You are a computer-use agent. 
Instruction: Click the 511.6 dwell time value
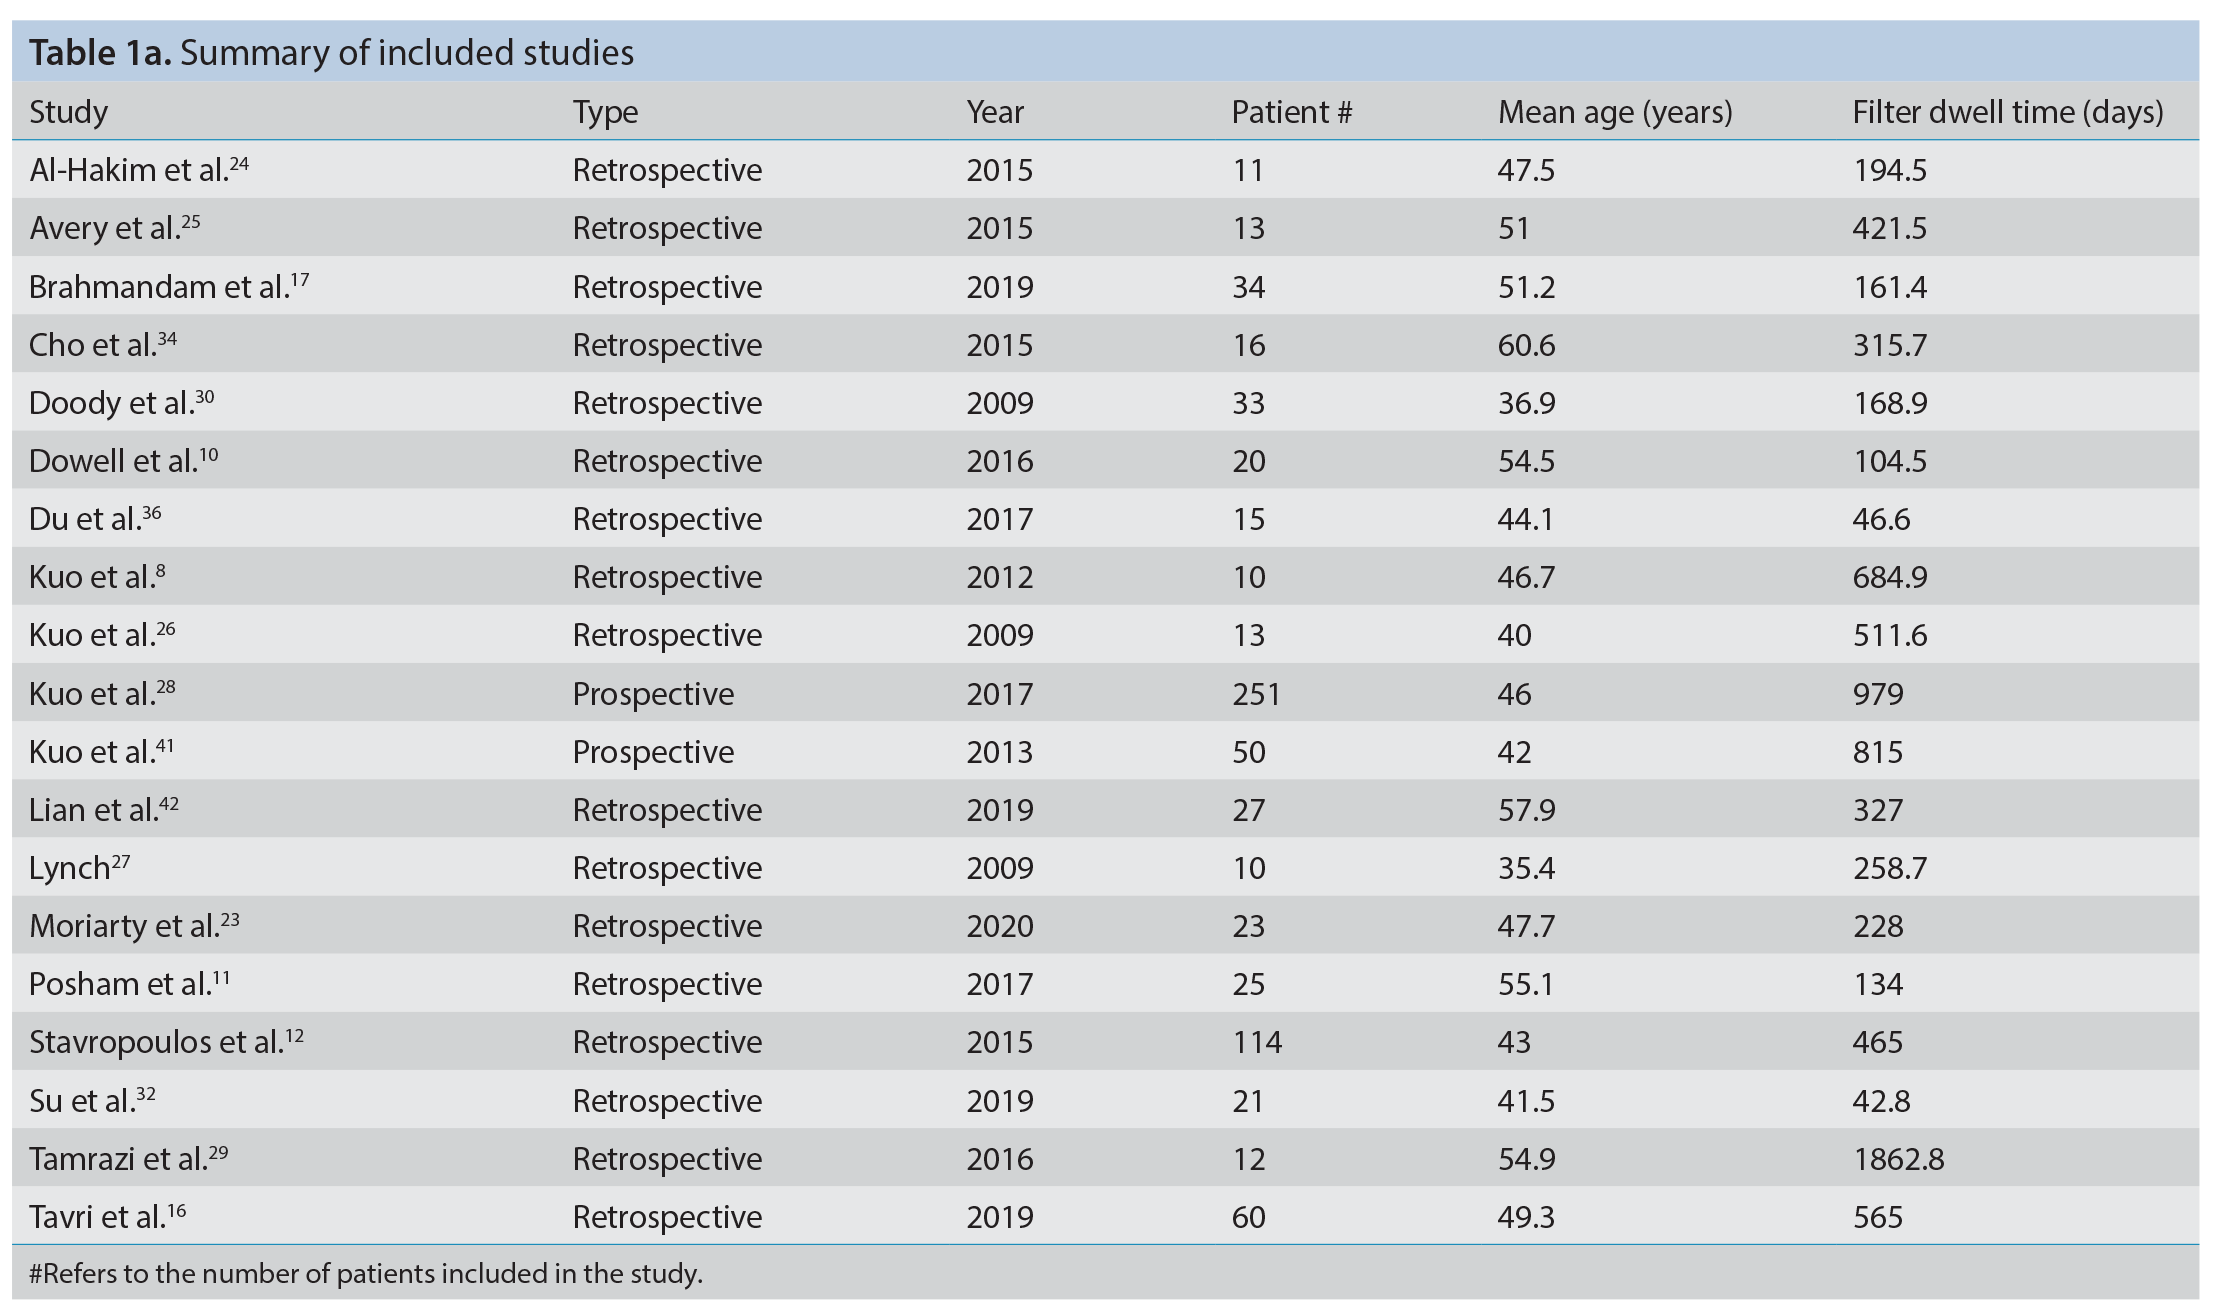(1890, 634)
